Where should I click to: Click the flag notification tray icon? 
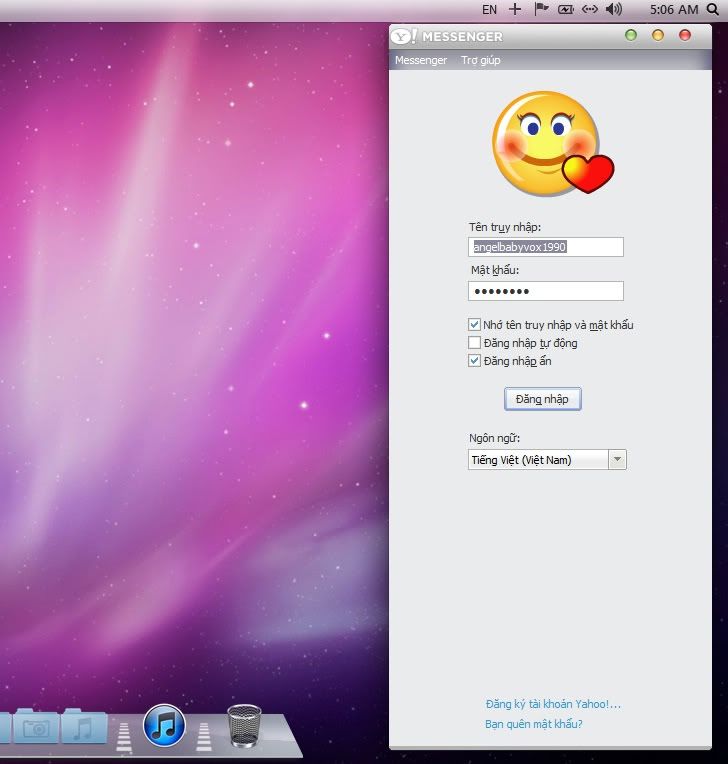[541, 10]
